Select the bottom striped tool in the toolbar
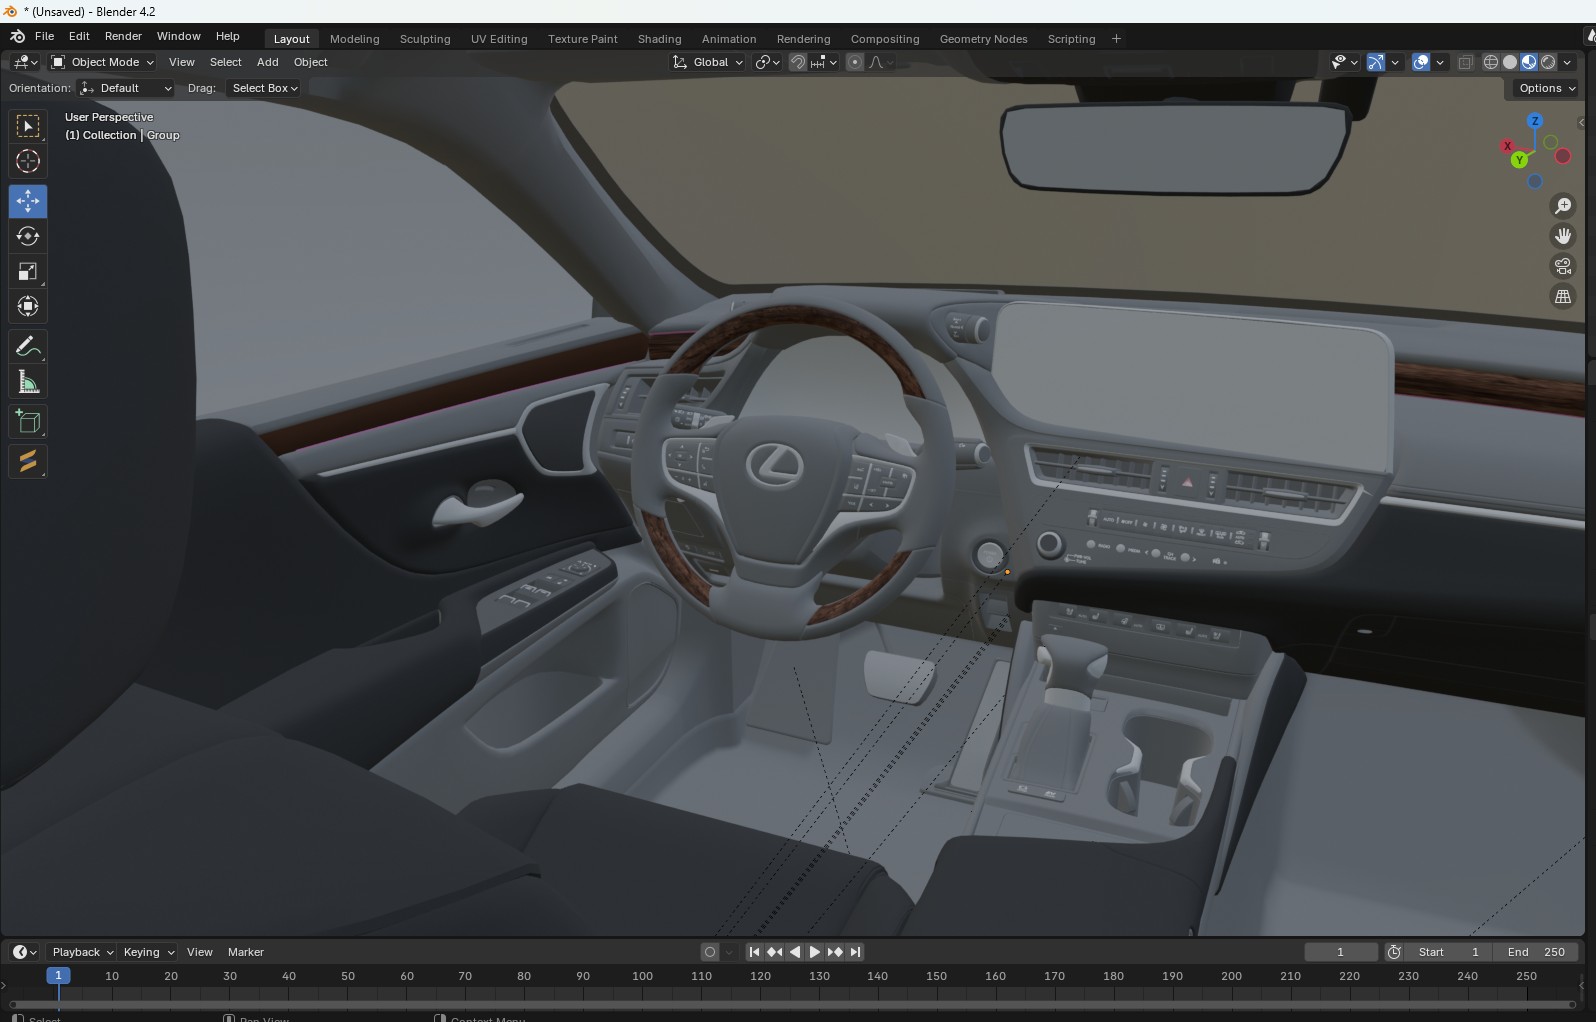This screenshot has height=1022, width=1596. click(x=28, y=461)
